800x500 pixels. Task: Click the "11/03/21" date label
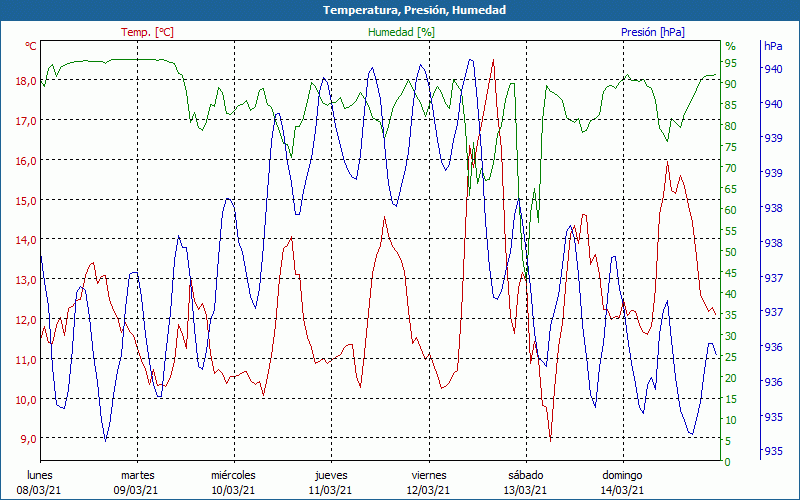[x=330, y=490]
